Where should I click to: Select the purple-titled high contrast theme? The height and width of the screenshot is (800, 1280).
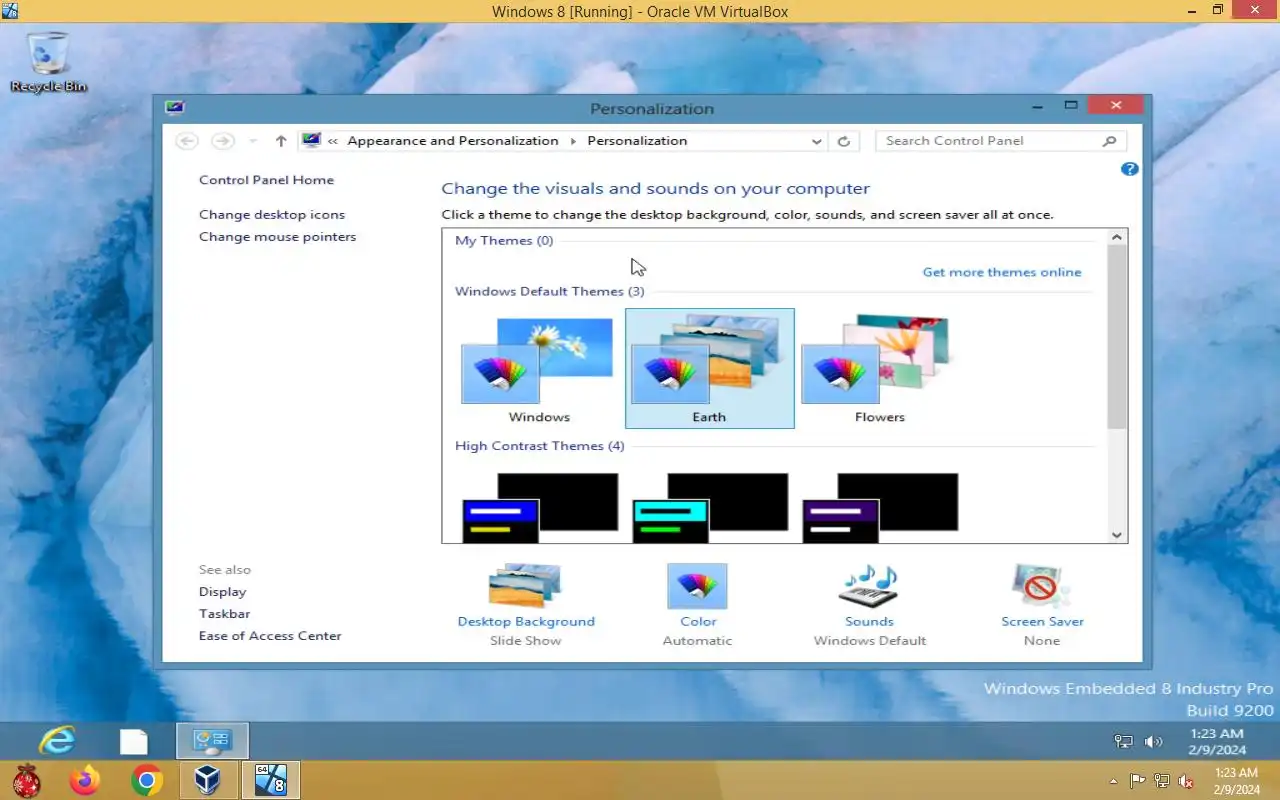pyautogui.click(x=880, y=508)
